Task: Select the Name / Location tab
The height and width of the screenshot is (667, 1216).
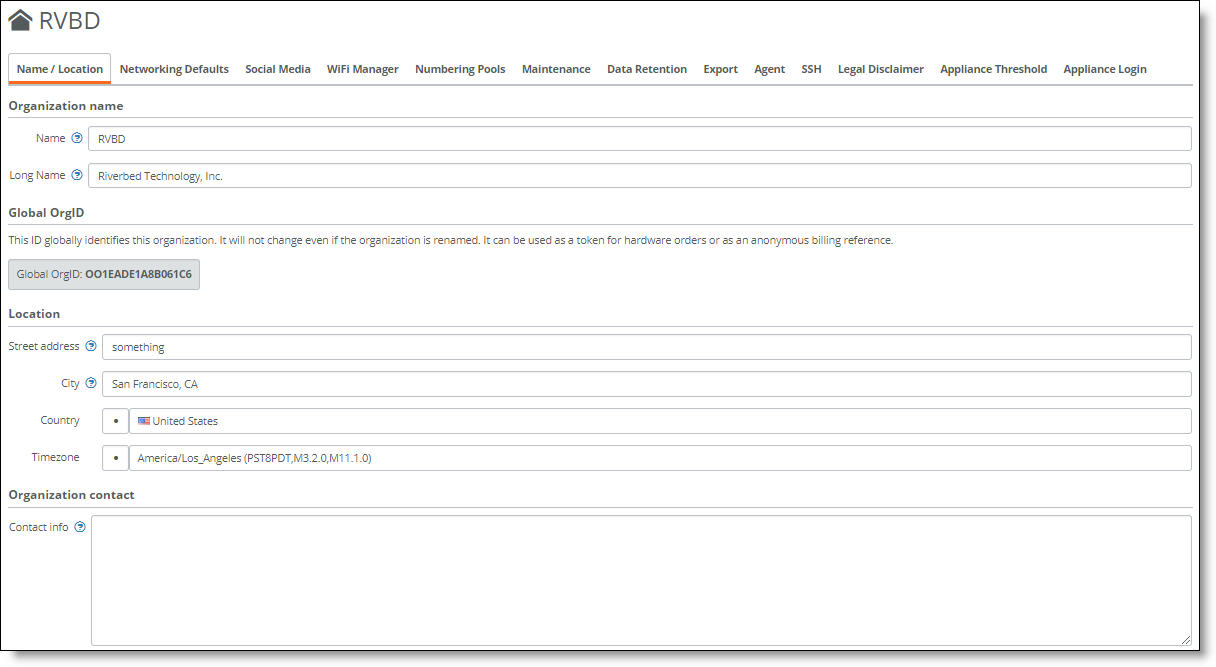Action: [60, 69]
